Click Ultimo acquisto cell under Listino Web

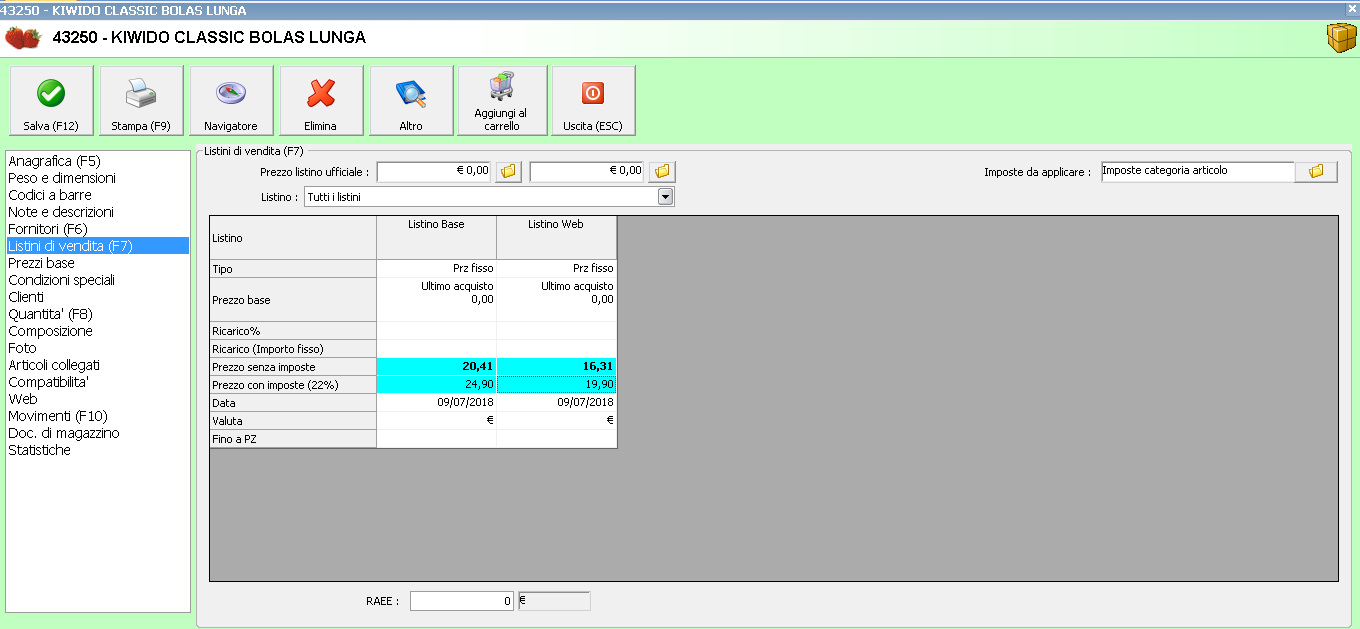[x=556, y=299]
